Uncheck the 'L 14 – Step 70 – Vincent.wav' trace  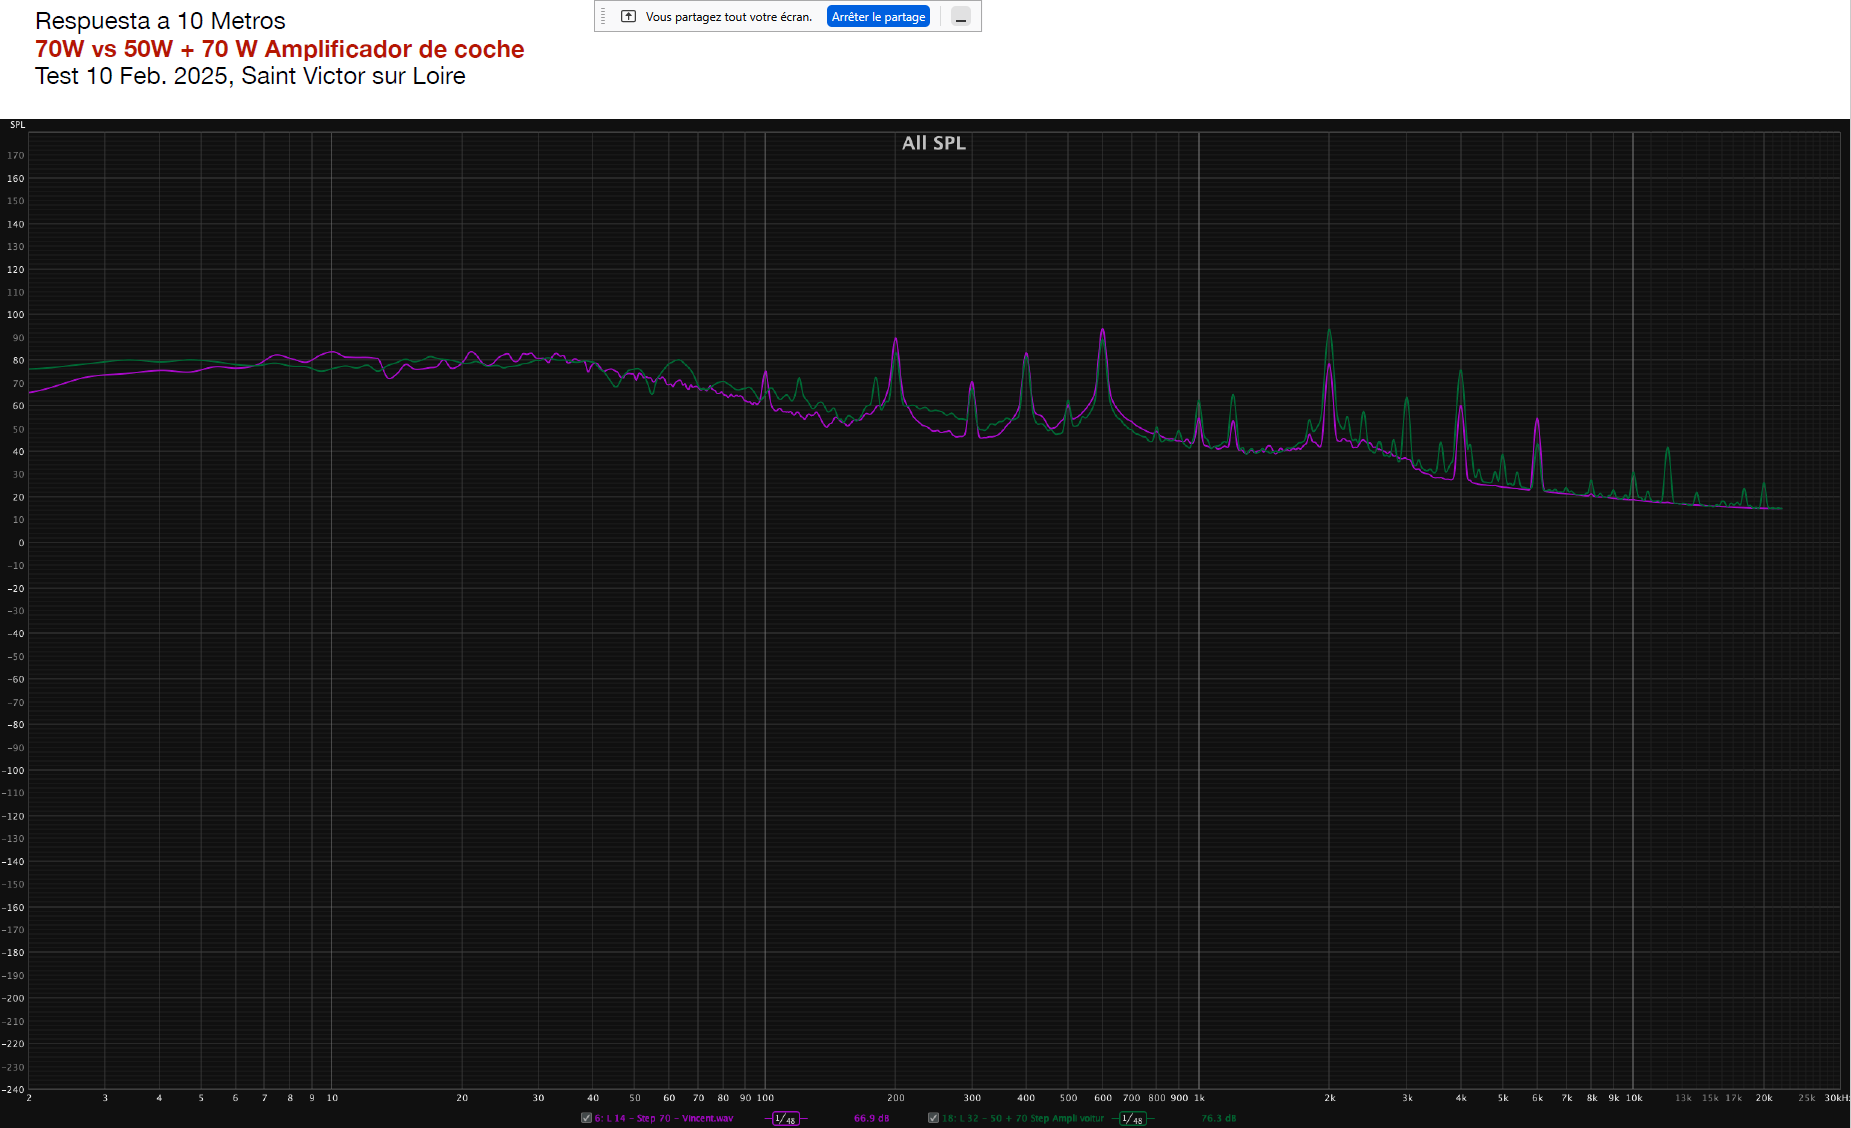tap(586, 1118)
